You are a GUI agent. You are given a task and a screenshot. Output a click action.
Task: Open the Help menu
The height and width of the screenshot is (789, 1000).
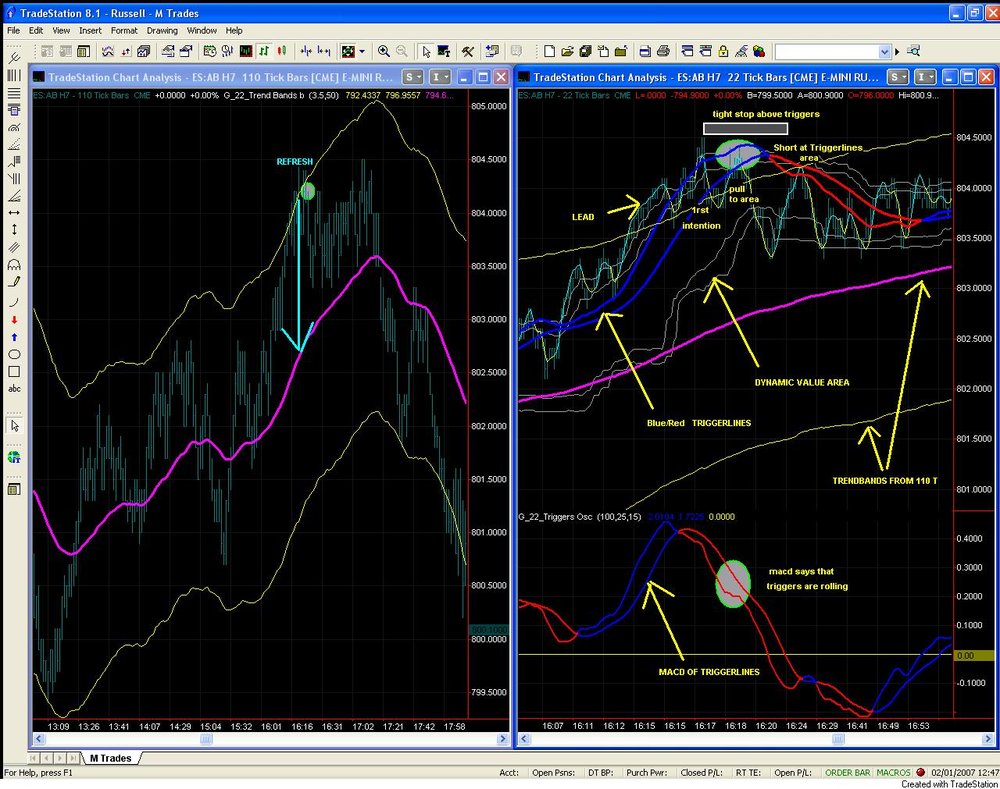coord(233,30)
